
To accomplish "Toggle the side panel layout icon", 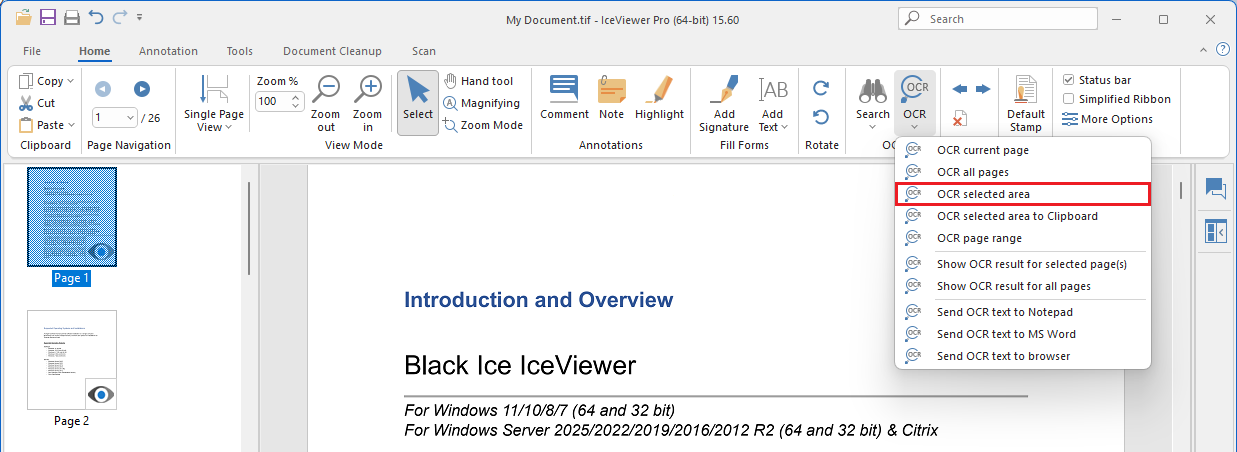I will [1215, 231].
